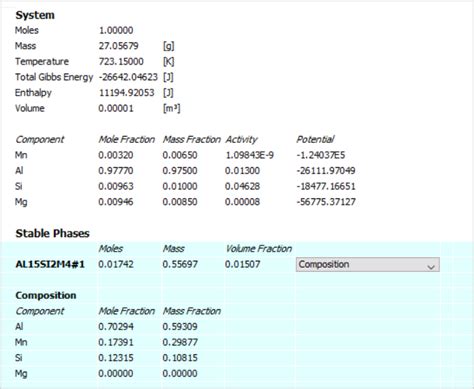
Task: Select the Enthalpy value 11194.92053
Action: (126, 93)
